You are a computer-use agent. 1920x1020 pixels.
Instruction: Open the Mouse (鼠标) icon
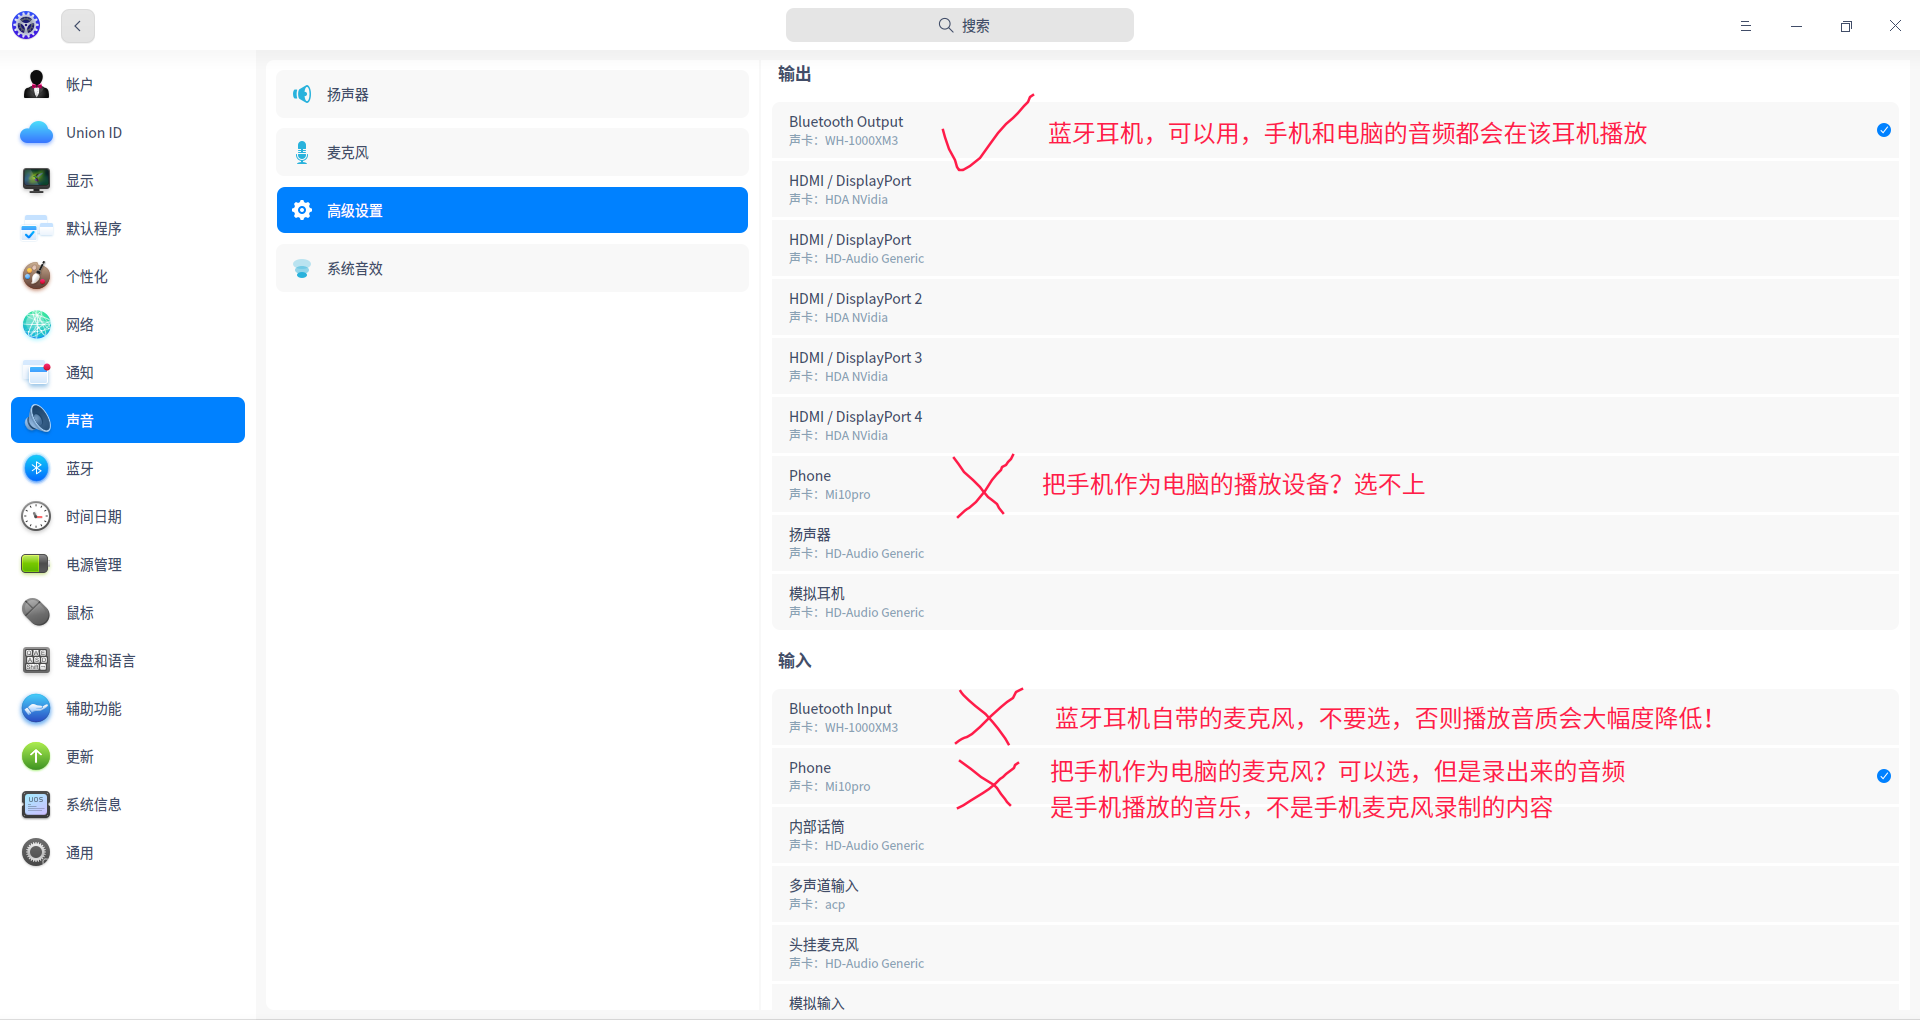36,612
